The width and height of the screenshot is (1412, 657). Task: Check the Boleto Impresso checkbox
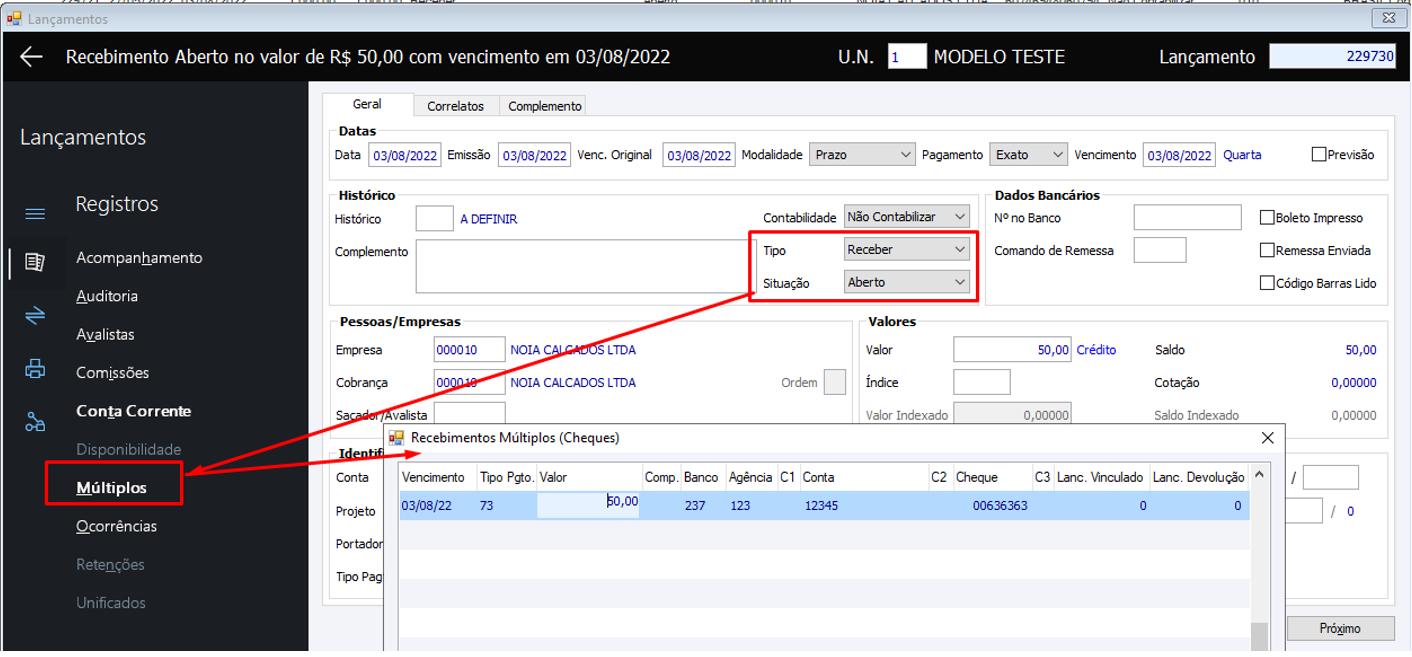(1267, 217)
